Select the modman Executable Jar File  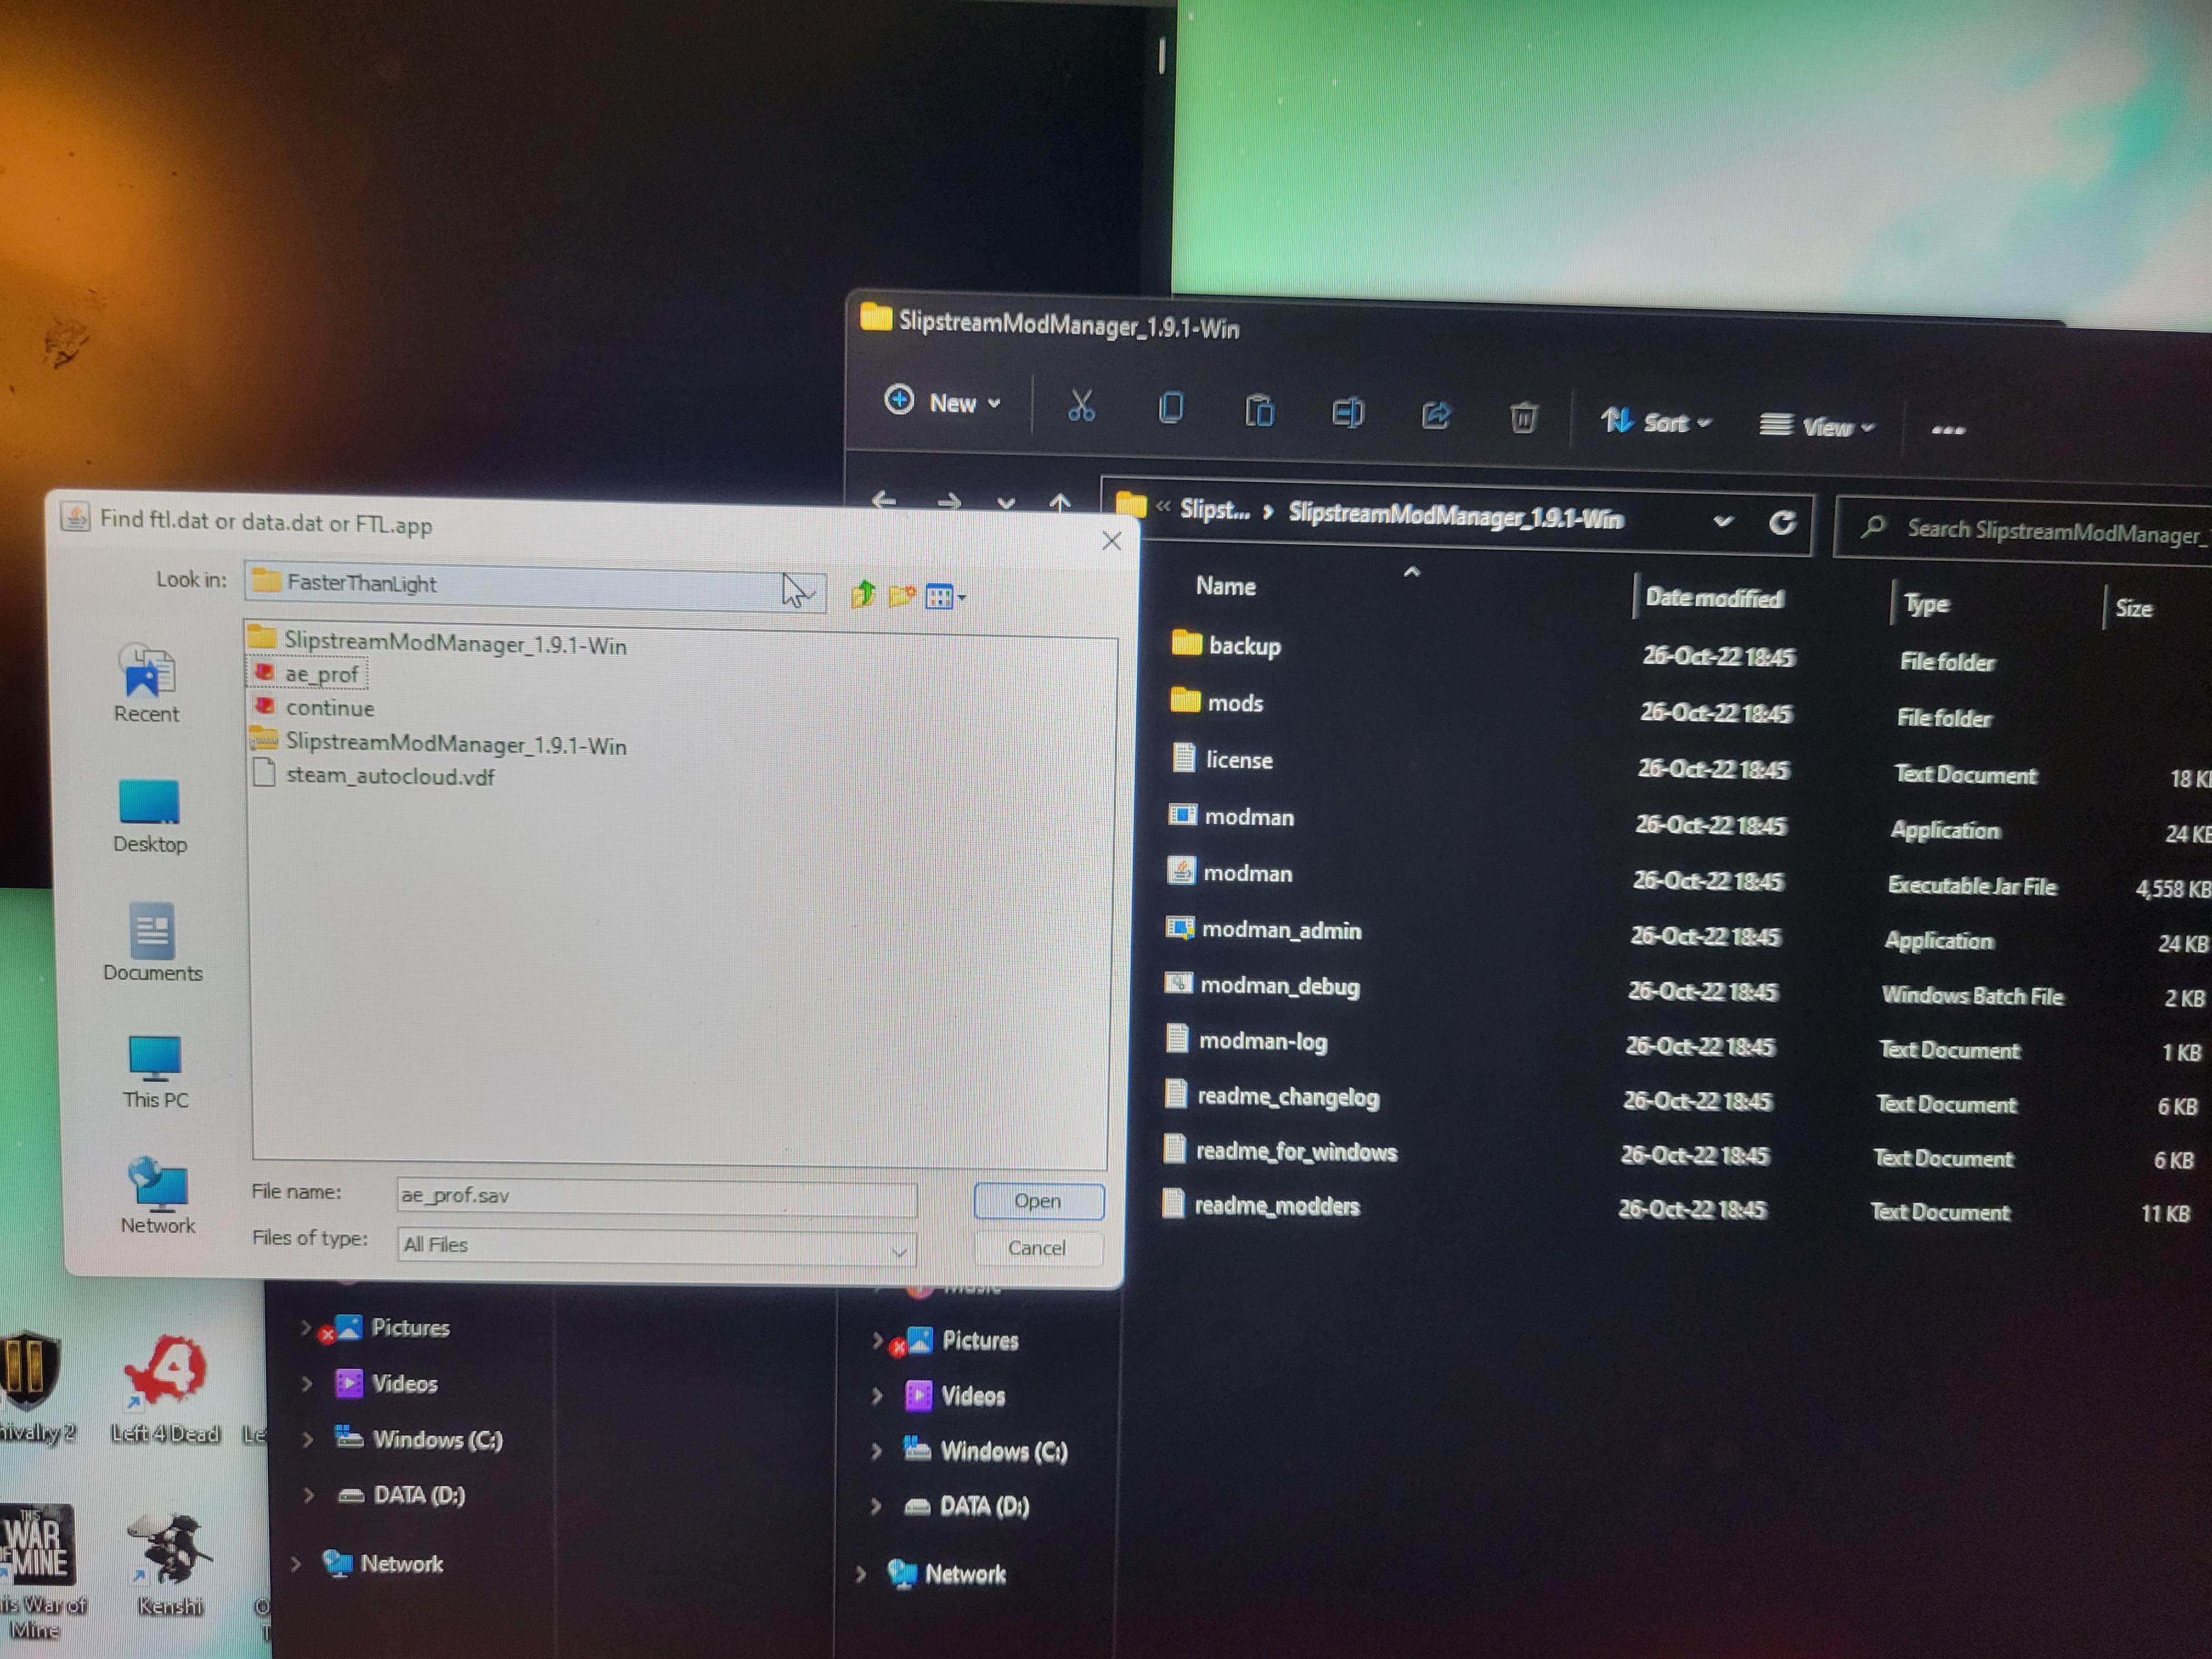coord(1247,873)
